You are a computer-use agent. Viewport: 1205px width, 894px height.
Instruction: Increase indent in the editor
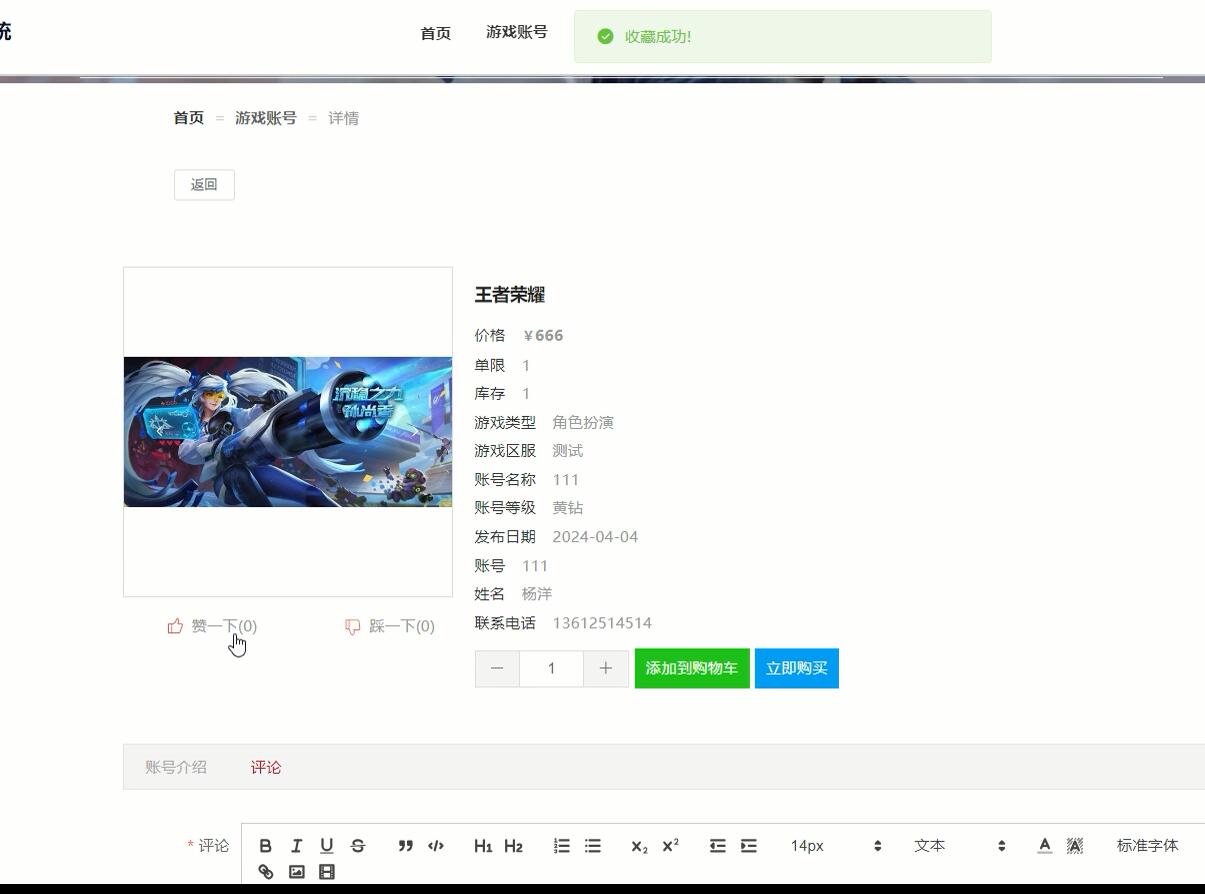click(x=749, y=845)
